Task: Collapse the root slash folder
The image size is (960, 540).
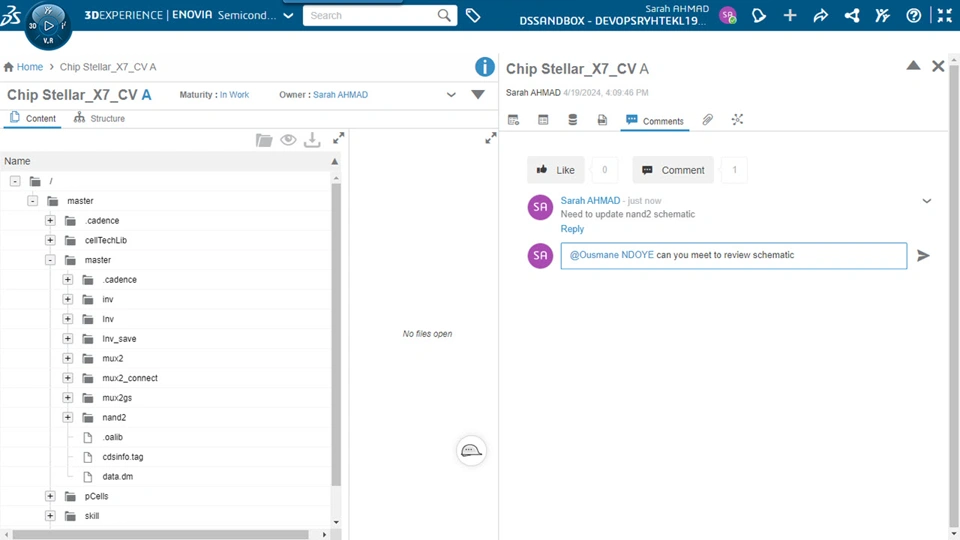Action: (15, 181)
